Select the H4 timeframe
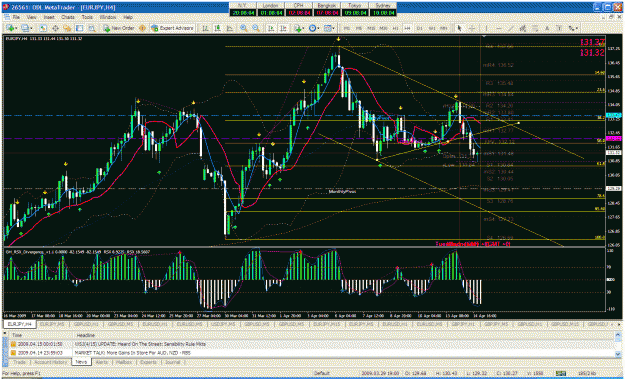 point(408,28)
